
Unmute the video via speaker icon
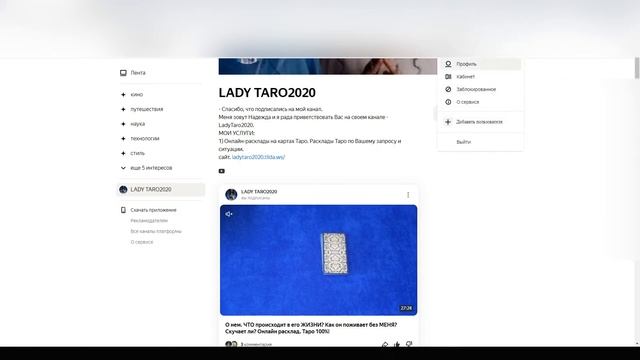[229, 214]
